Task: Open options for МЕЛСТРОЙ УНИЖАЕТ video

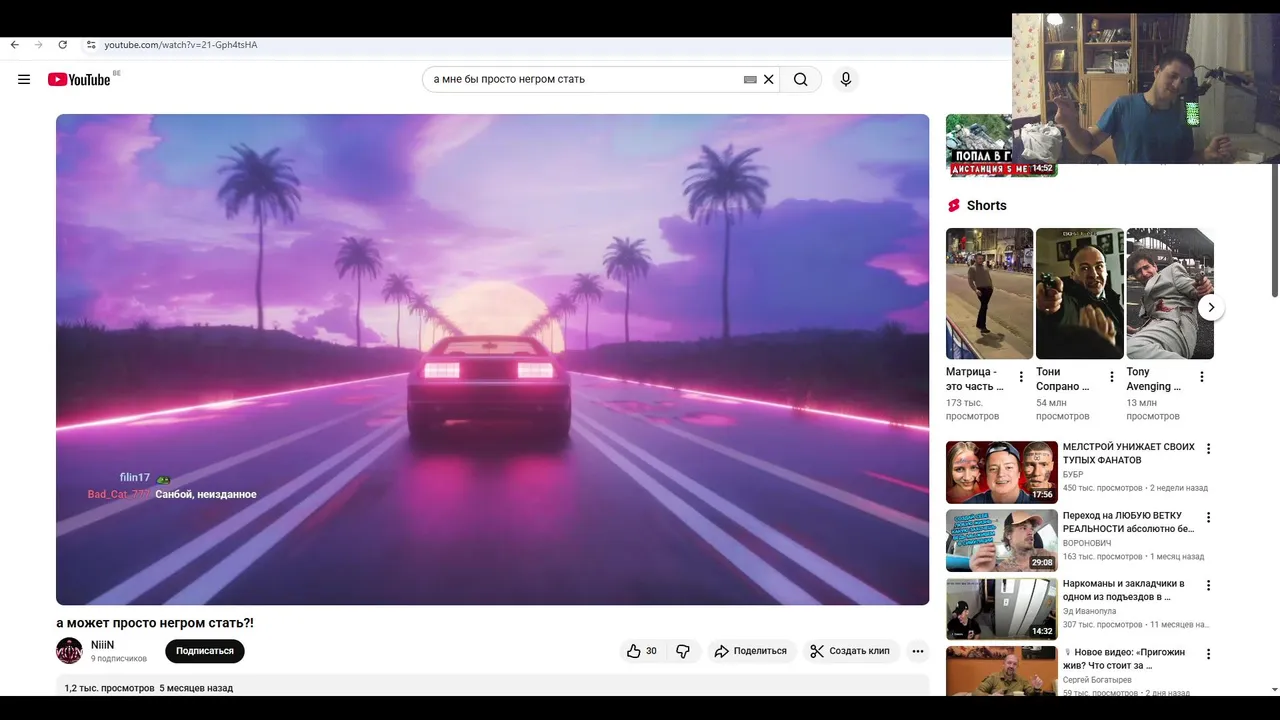Action: (1208, 449)
